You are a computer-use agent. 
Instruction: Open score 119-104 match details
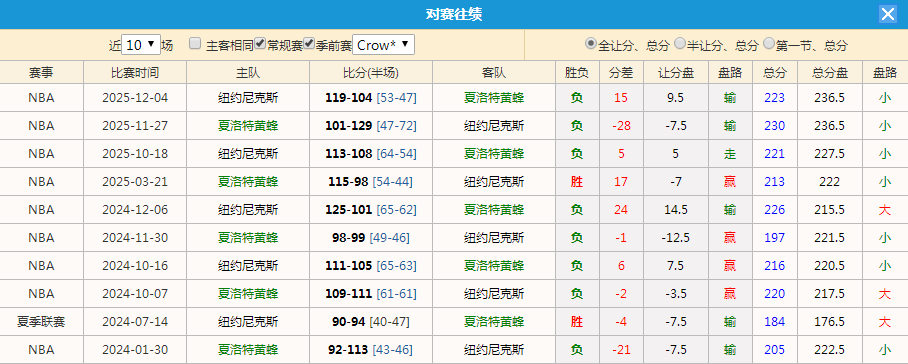coord(349,98)
